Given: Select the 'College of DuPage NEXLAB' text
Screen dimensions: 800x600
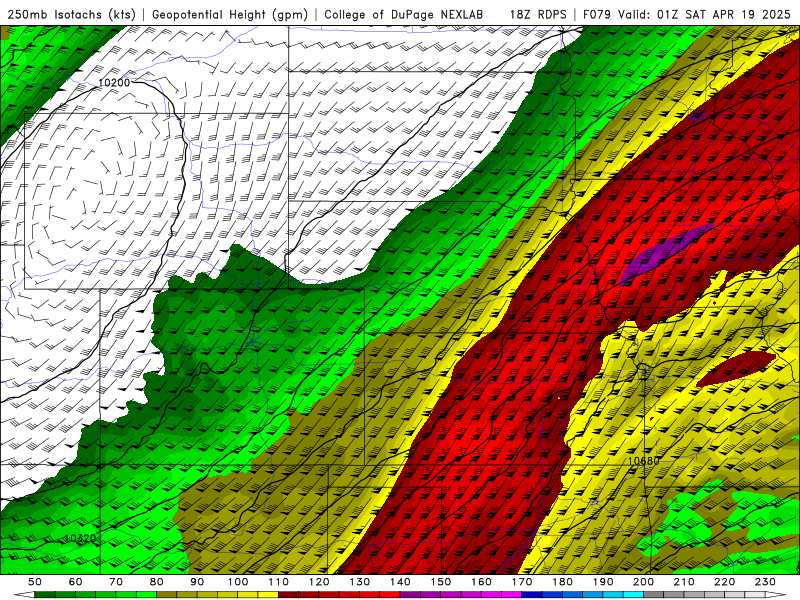Looking at the screenshot, I should 404,14.
